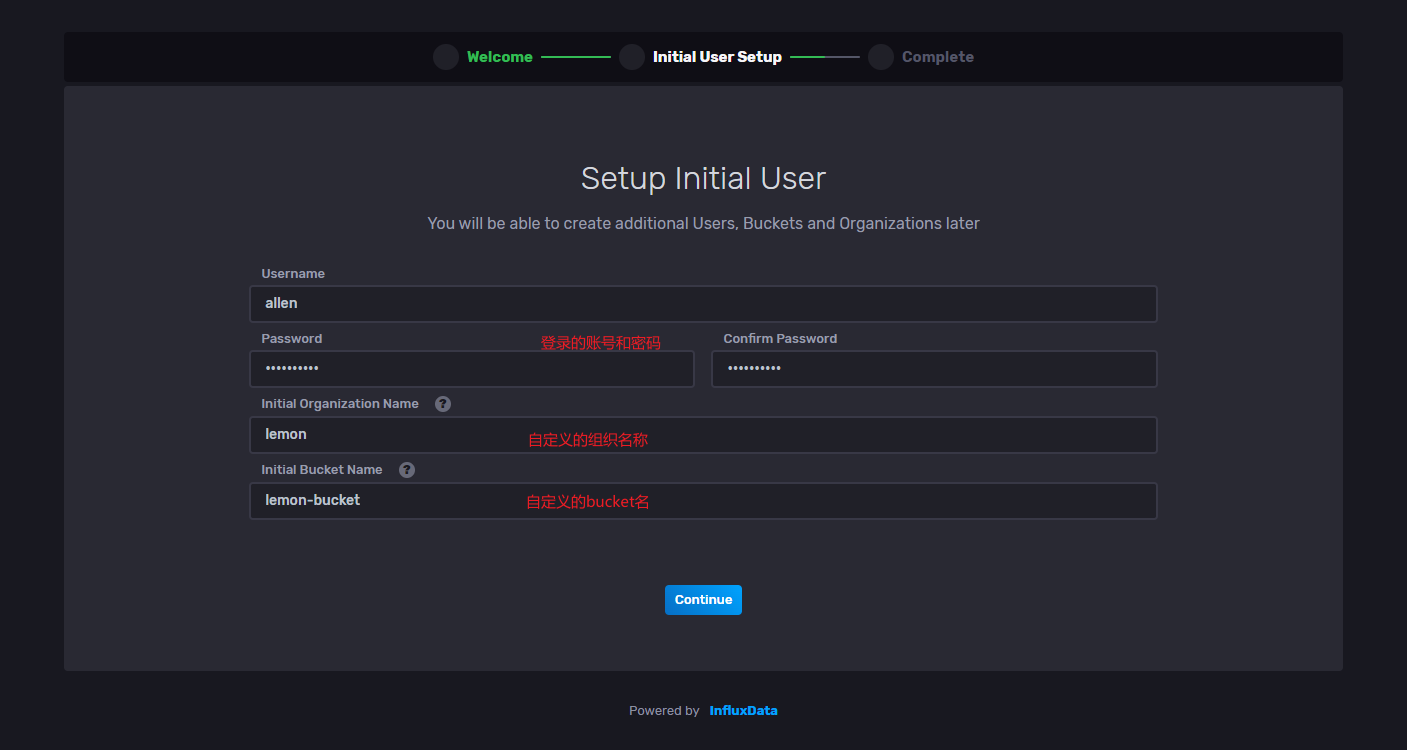
Task: Click the Username label
Action: pyautogui.click(x=293, y=274)
